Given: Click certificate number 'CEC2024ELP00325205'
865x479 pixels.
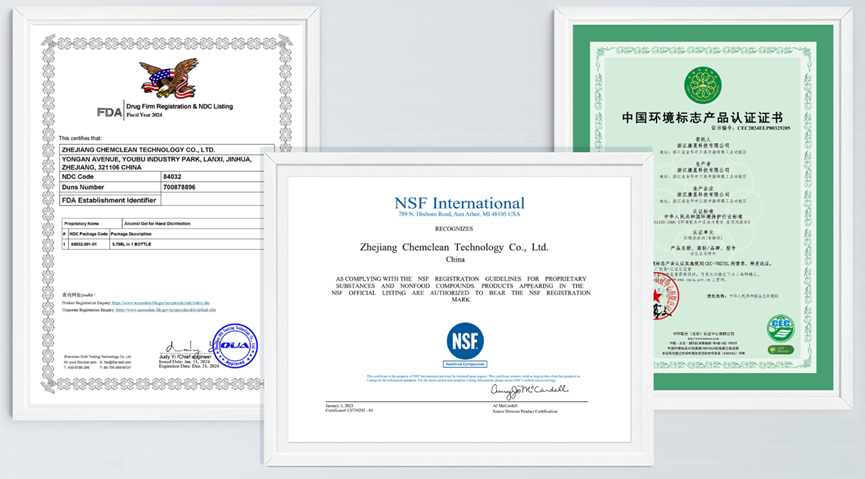Looking at the screenshot, I should pyautogui.click(x=763, y=128).
